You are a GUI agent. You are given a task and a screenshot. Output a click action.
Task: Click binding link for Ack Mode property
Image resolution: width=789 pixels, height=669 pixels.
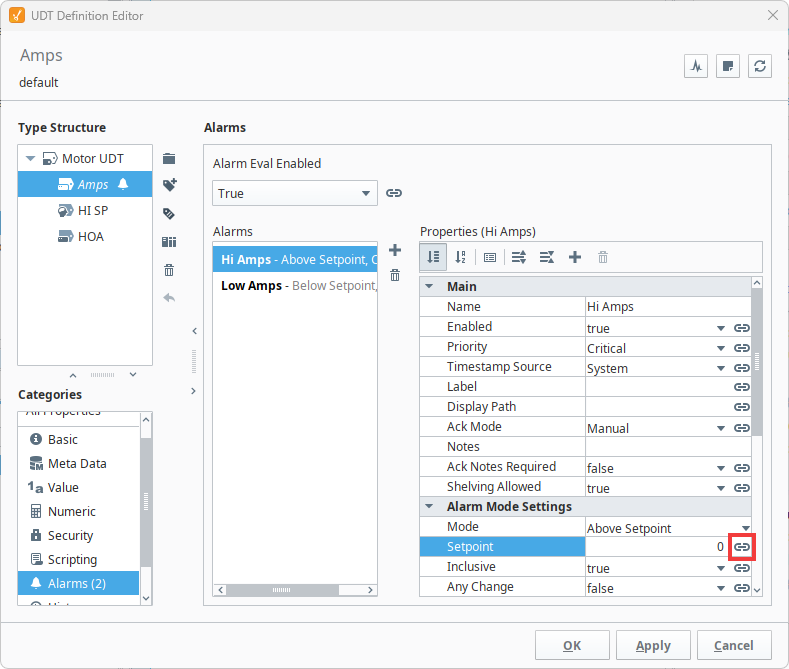point(742,428)
